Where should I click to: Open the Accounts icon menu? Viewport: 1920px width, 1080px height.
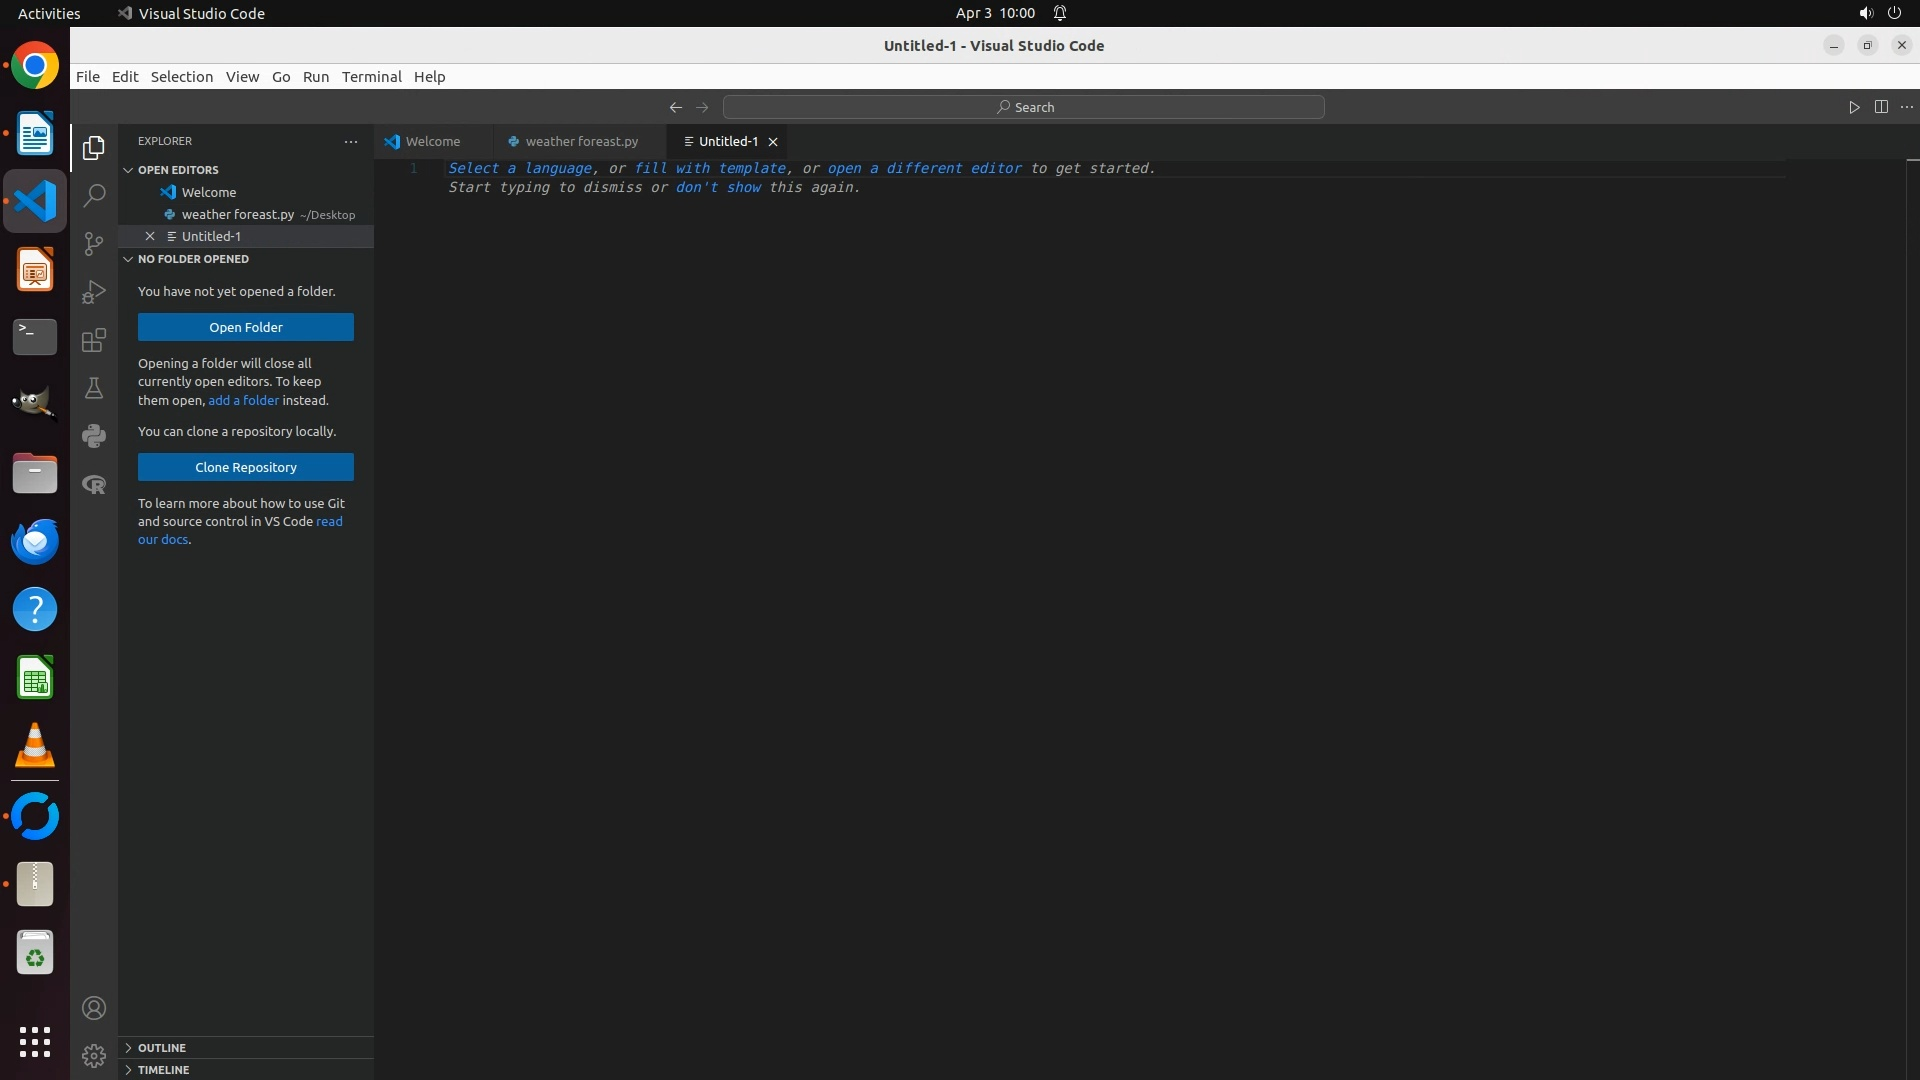(94, 1008)
